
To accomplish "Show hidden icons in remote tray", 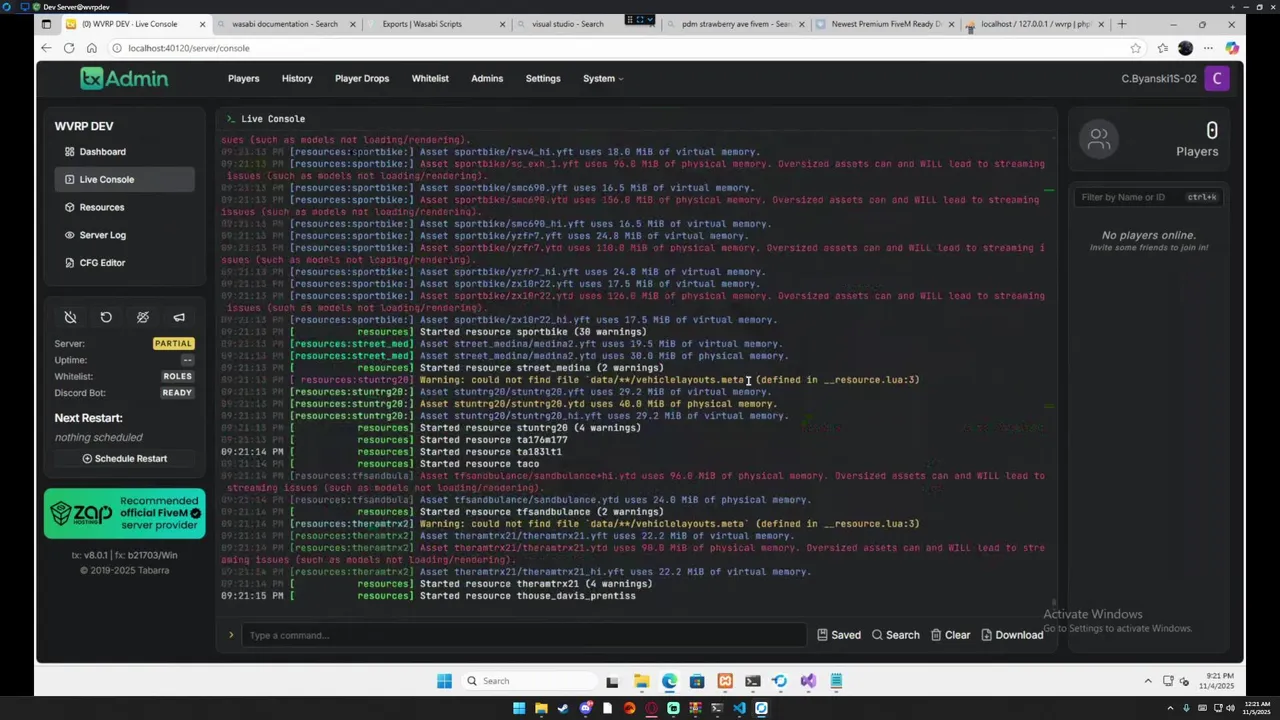I will click(1148, 681).
